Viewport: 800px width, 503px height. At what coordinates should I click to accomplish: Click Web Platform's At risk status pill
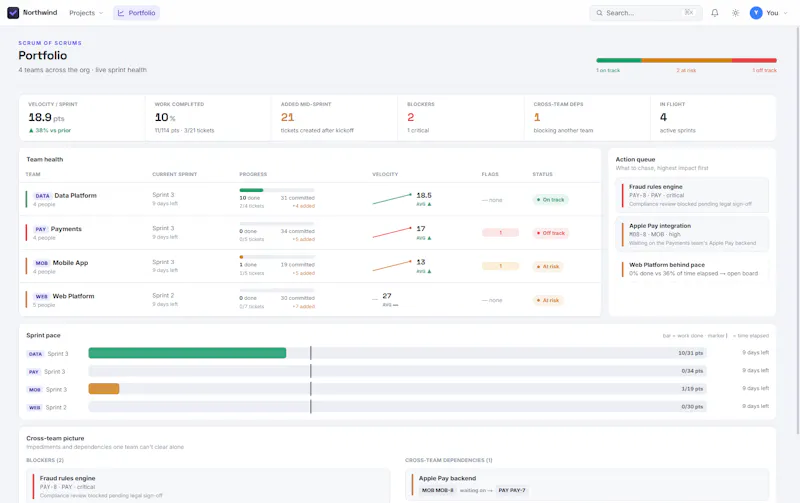tap(547, 300)
